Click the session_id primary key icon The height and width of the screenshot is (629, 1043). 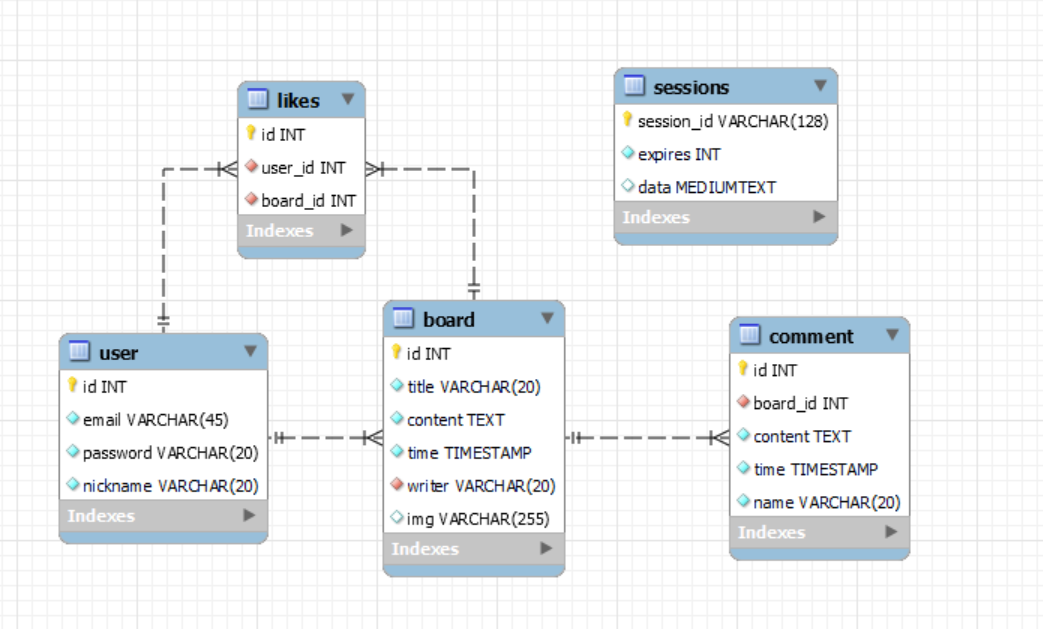click(x=627, y=120)
